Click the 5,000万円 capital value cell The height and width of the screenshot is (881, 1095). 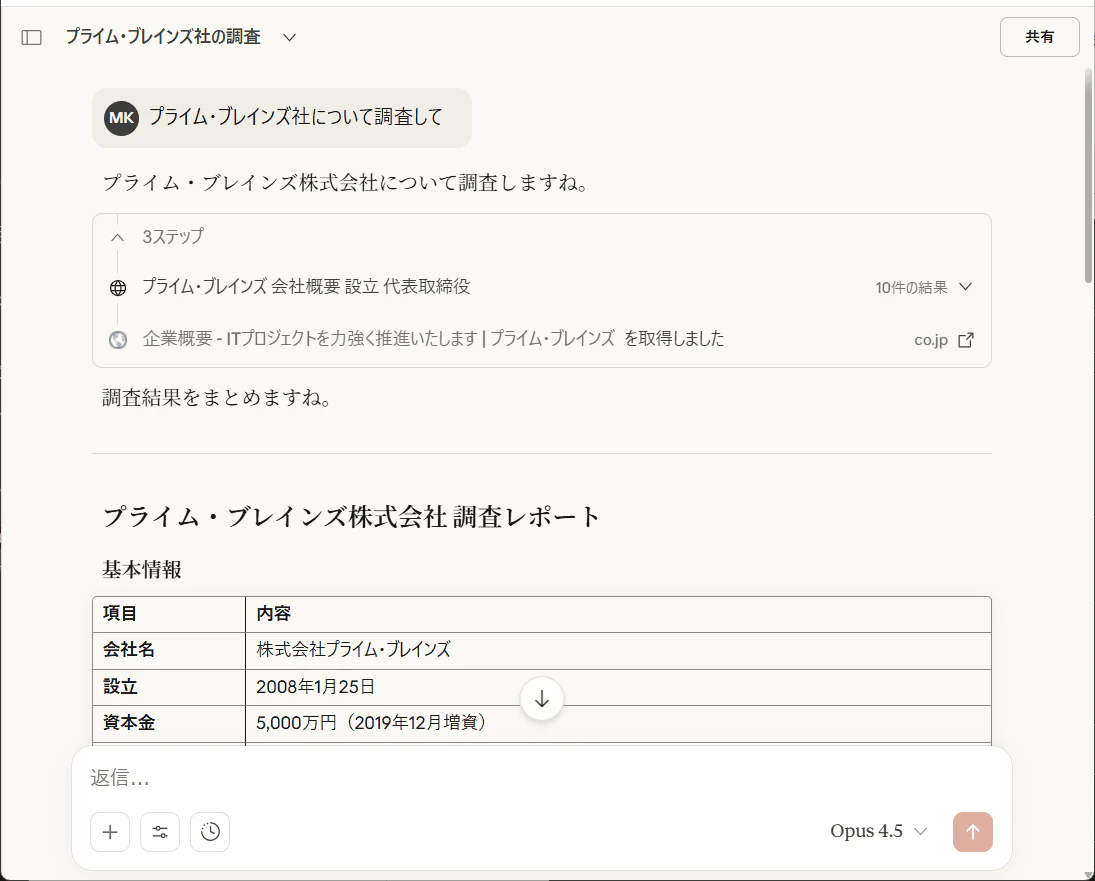[618, 723]
